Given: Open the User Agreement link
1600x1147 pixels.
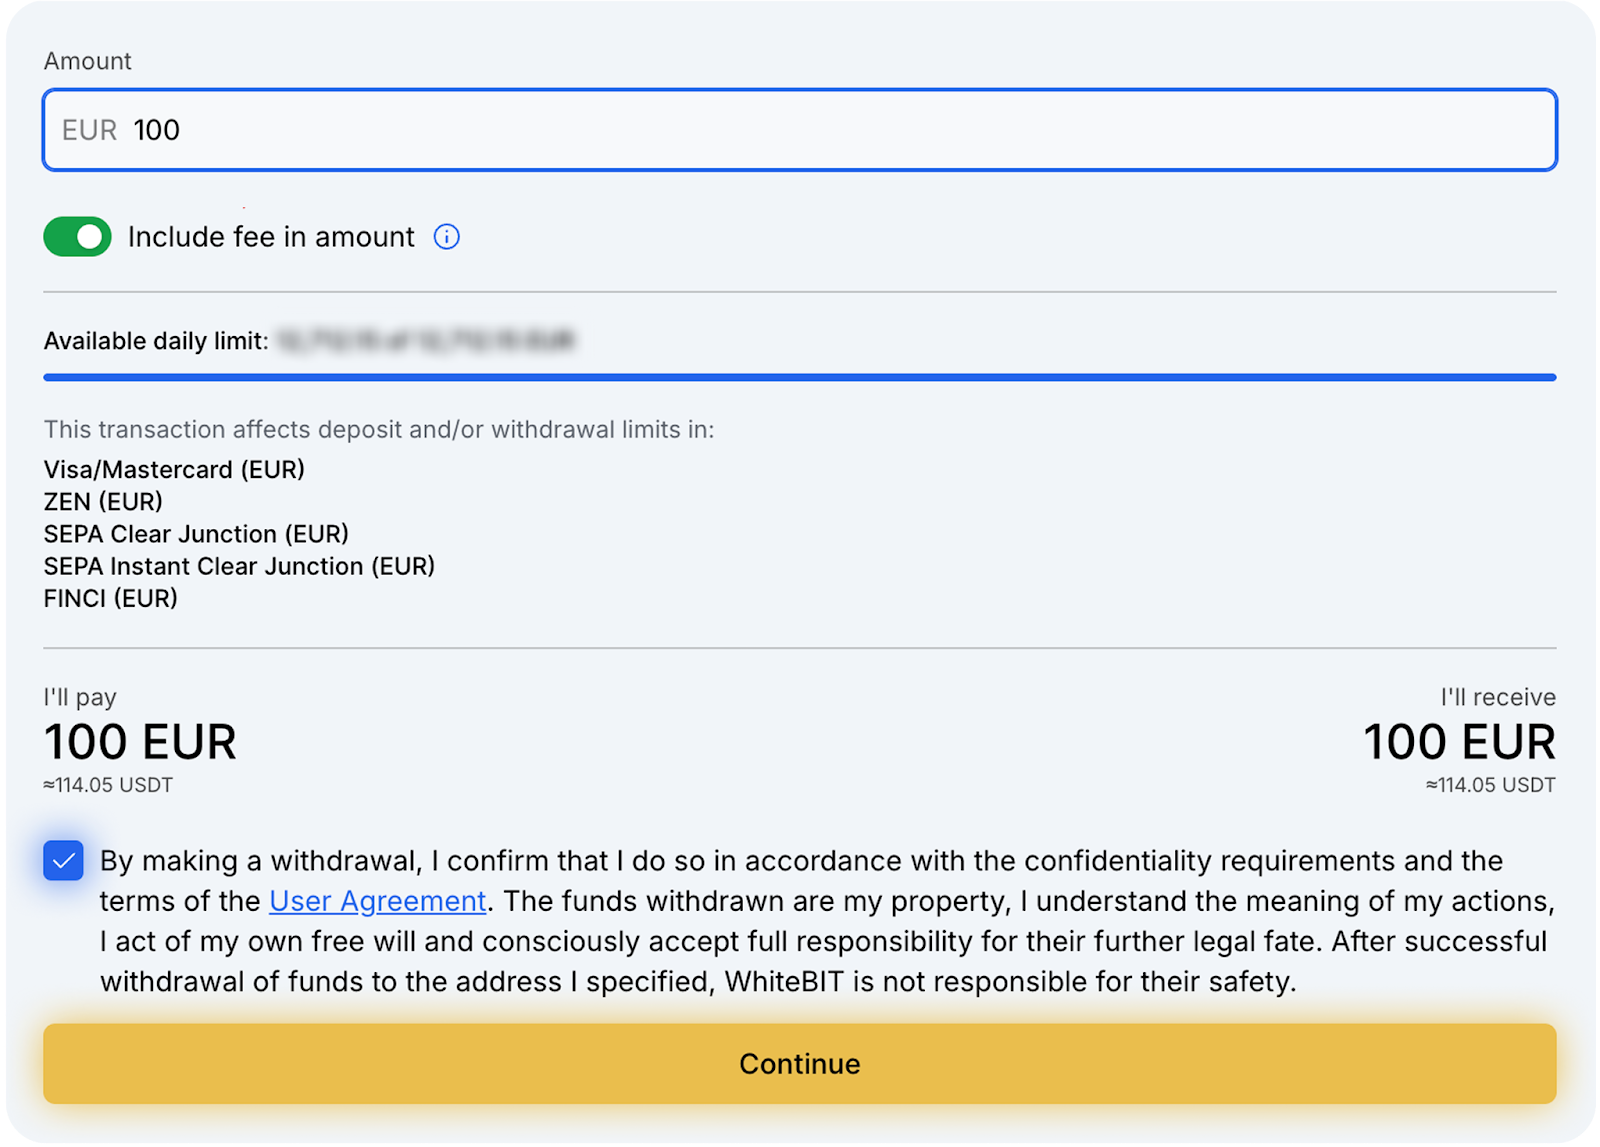Looking at the screenshot, I should click(377, 901).
